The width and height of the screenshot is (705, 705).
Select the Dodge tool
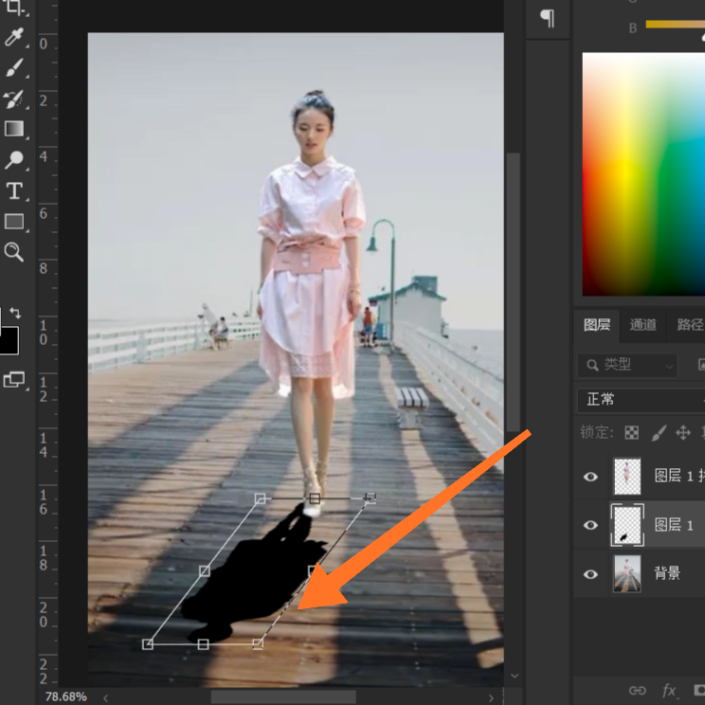[14, 160]
